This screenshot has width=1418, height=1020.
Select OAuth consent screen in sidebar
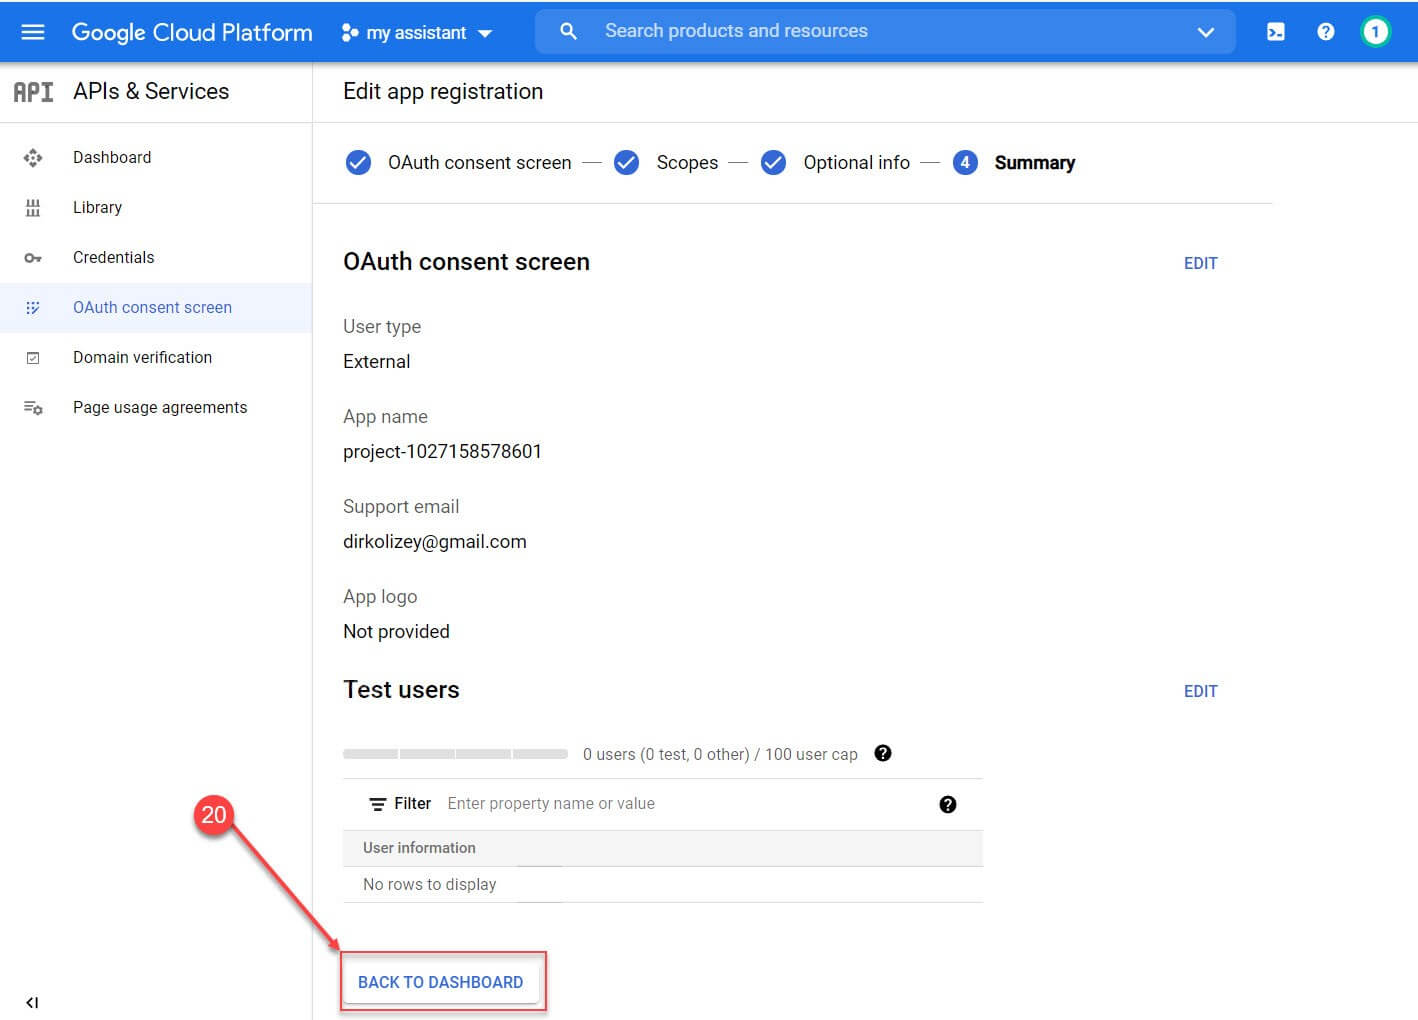click(152, 307)
